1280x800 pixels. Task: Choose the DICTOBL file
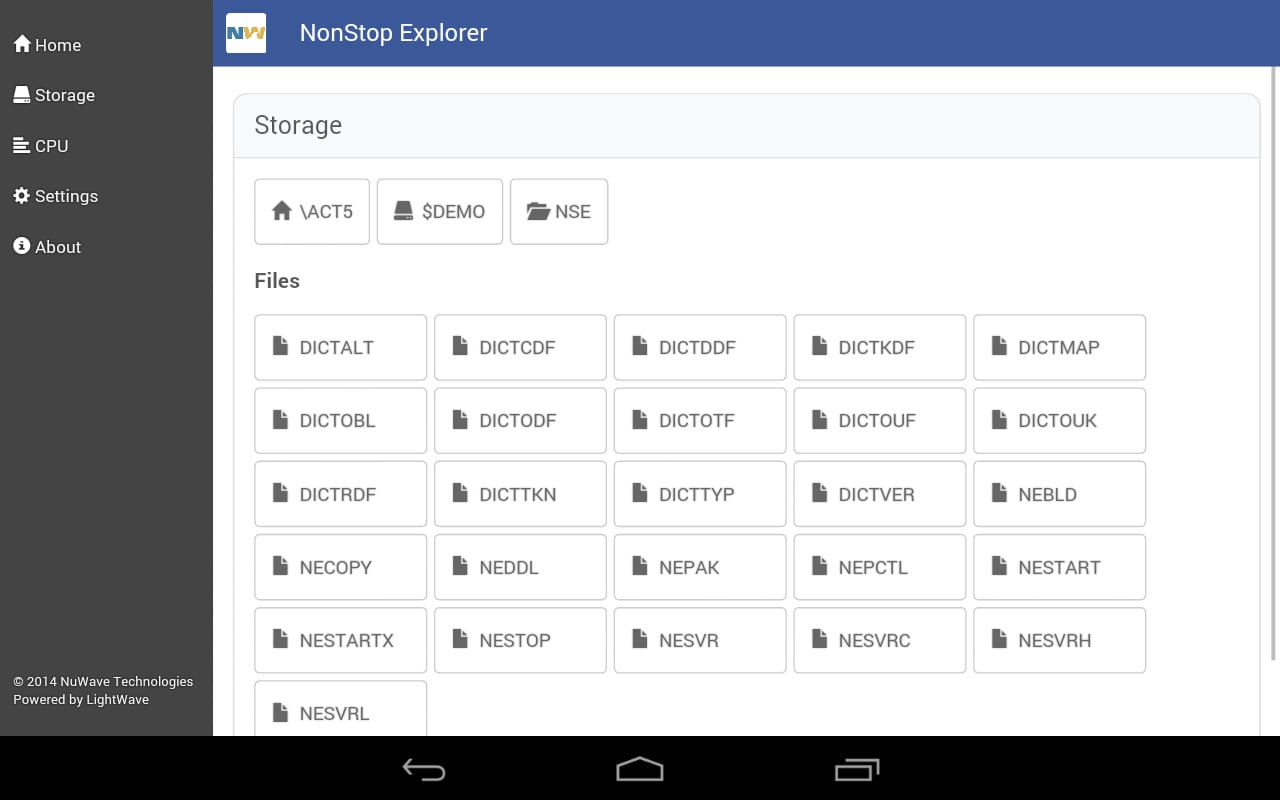(341, 420)
